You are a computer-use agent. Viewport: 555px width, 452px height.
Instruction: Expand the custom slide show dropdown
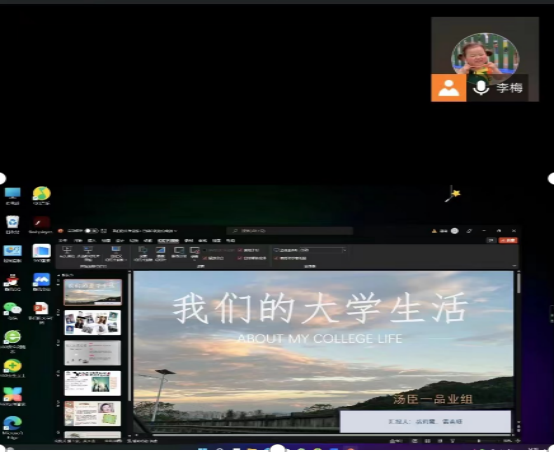pyautogui.click(x=116, y=254)
